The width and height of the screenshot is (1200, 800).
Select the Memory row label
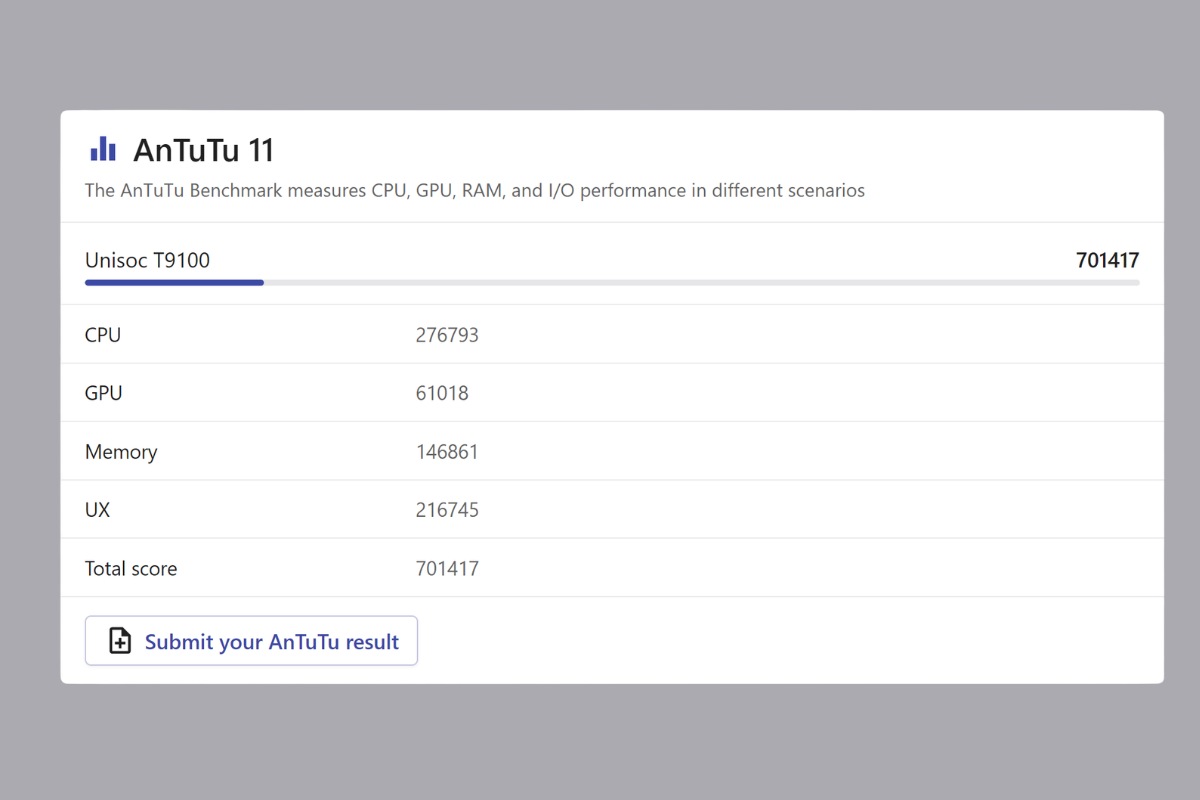pos(121,452)
